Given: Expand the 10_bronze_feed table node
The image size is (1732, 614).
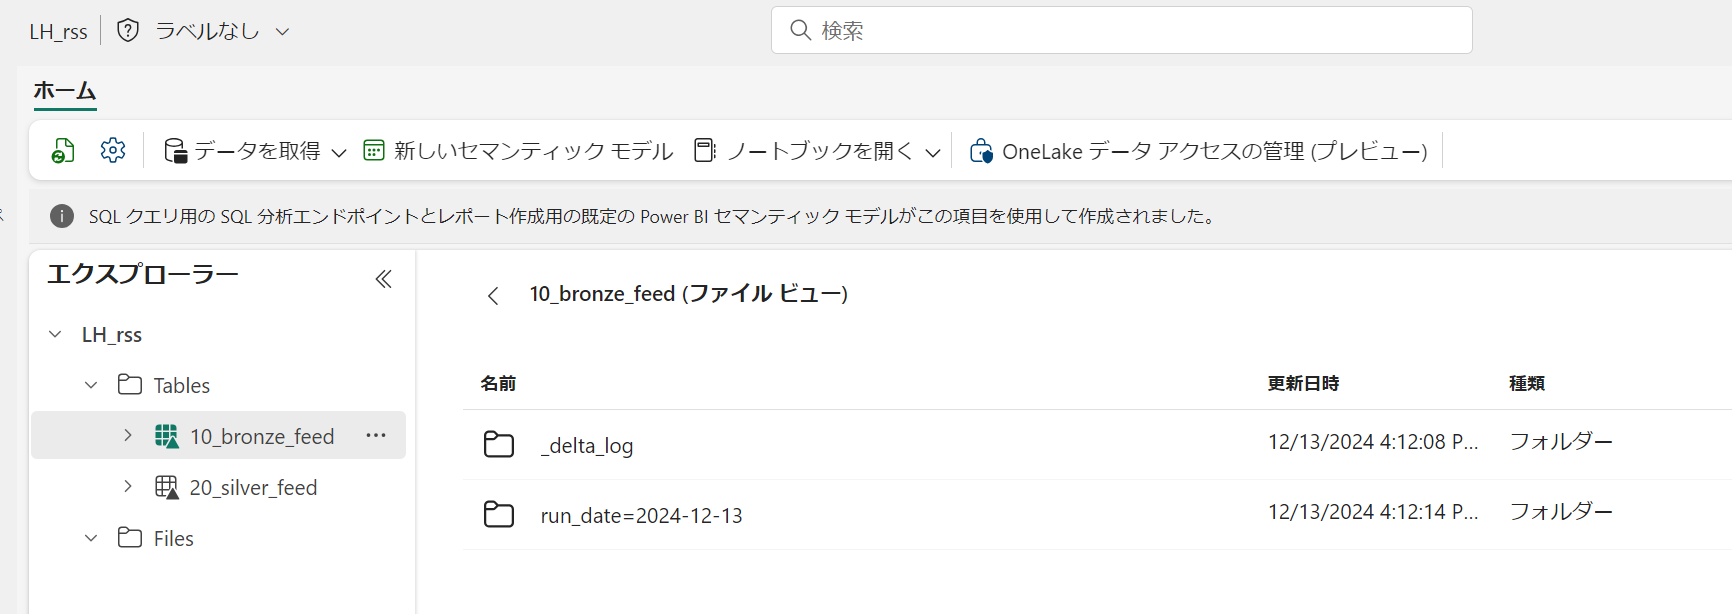Looking at the screenshot, I should pyautogui.click(x=128, y=435).
